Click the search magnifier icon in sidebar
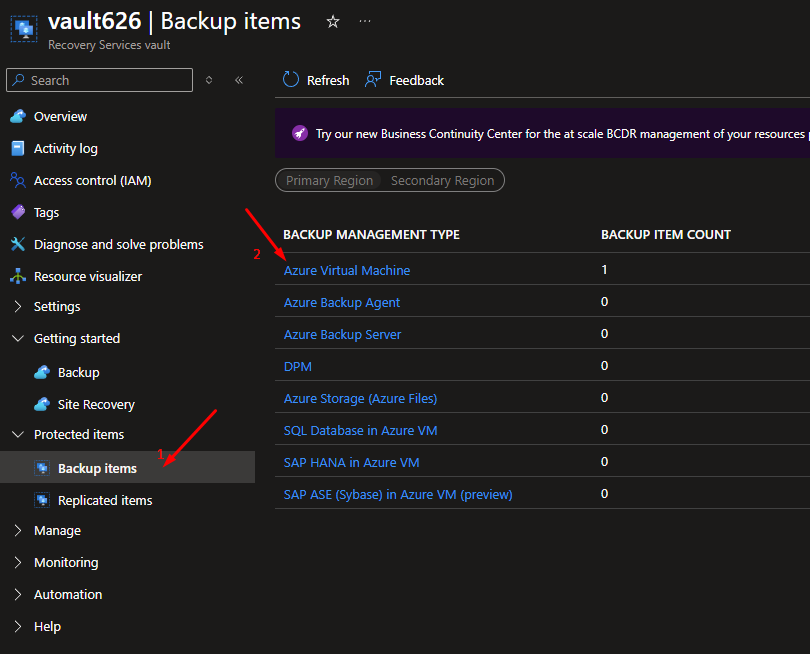Image resolution: width=810 pixels, height=654 pixels. click(x=19, y=80)
